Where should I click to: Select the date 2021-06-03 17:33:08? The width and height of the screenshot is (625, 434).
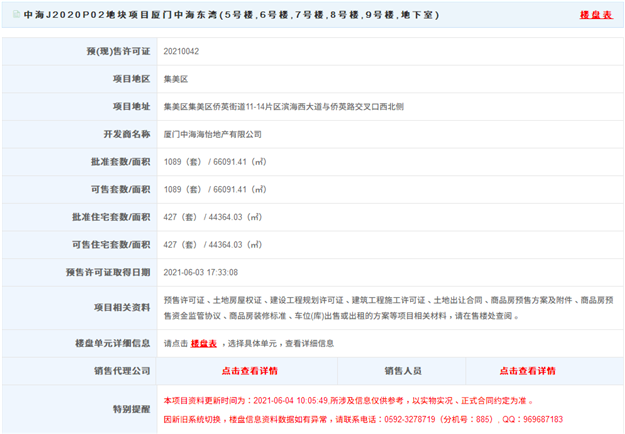coord(200,273)
